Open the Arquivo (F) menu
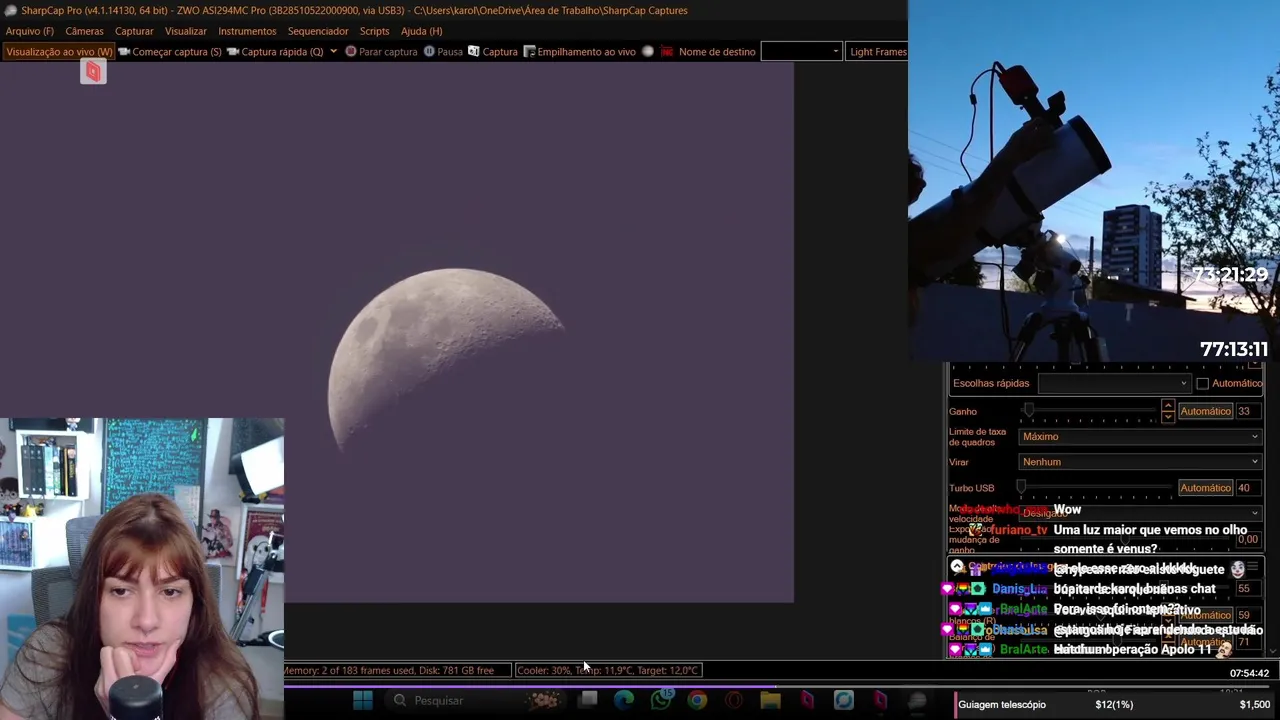Viewport: 1280px width, 720px height. point(30,31)
